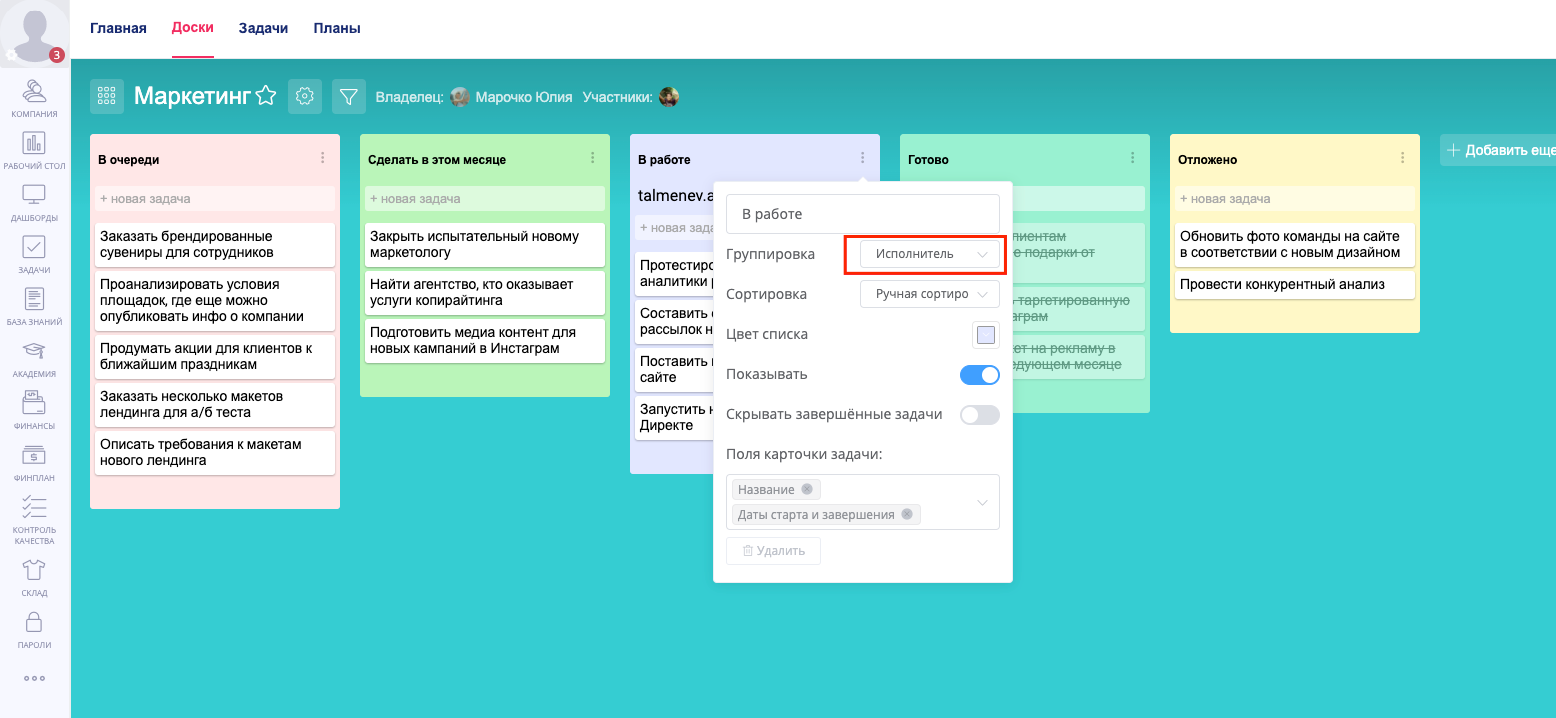Expand the Сортировка dropdown
This screenshot has width=1556, height=718.
(930, 294)
